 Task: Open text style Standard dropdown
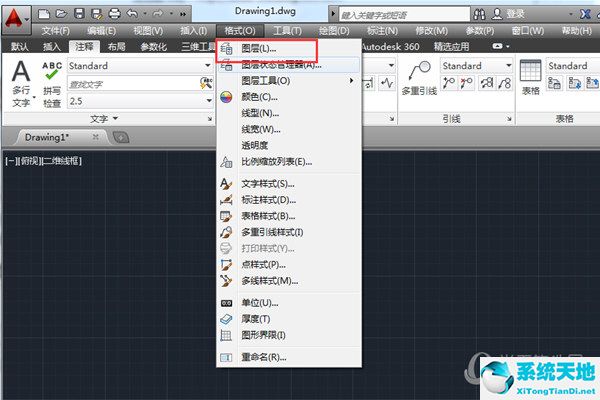click(140, 66)
